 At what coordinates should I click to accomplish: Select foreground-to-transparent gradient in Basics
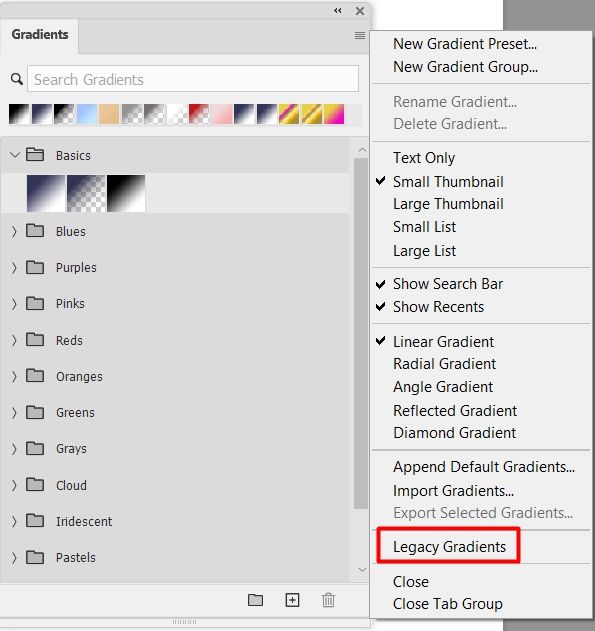point(86,193)
